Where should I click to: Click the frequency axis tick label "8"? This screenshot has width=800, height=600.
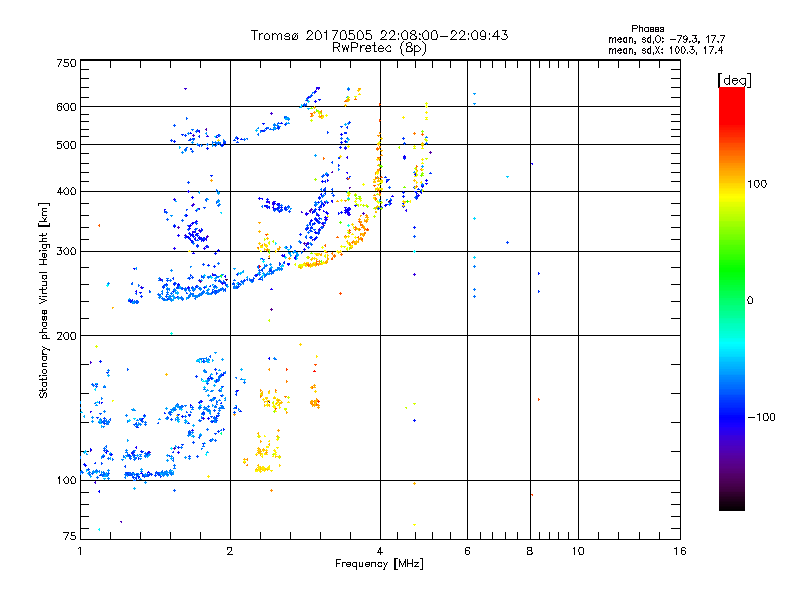(530, 551)
